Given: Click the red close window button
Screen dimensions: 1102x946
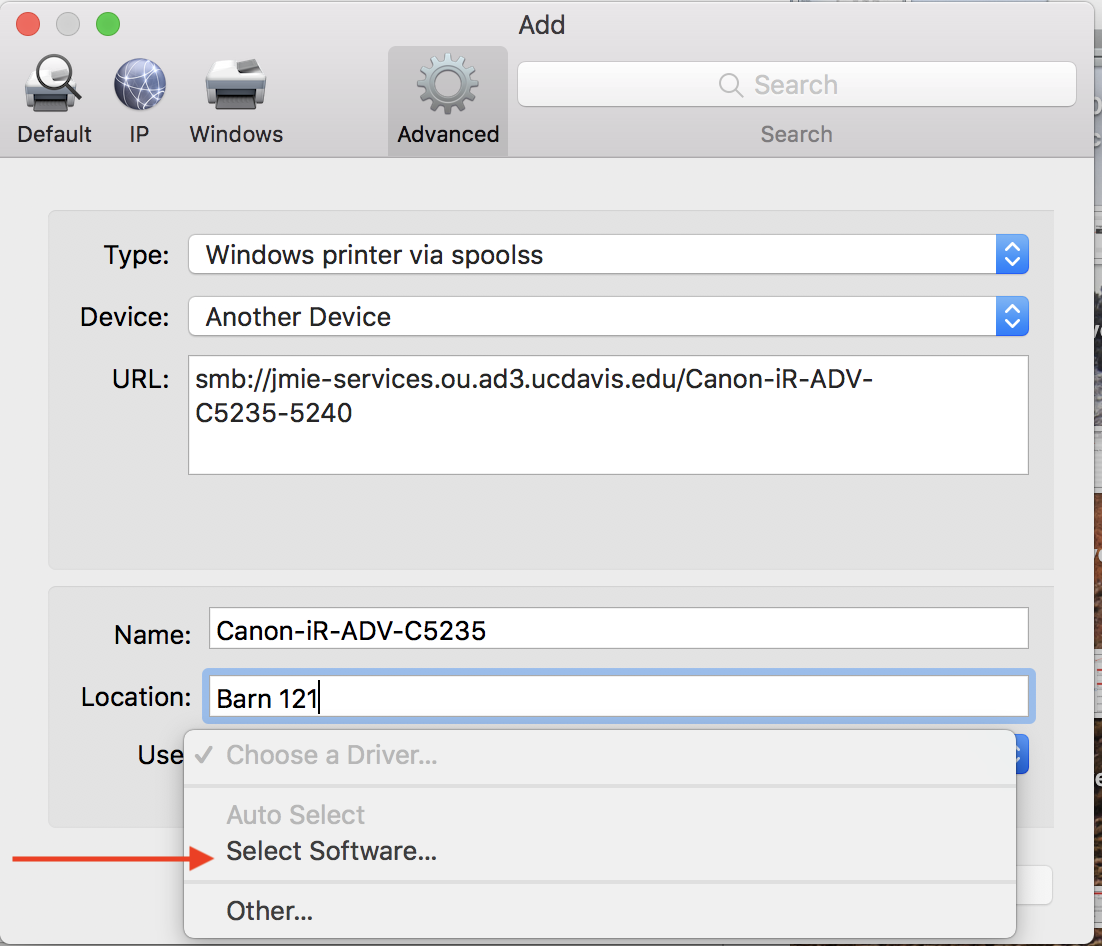Looking at the screenshot, I should pyautogui.click(x=28, y=24).
